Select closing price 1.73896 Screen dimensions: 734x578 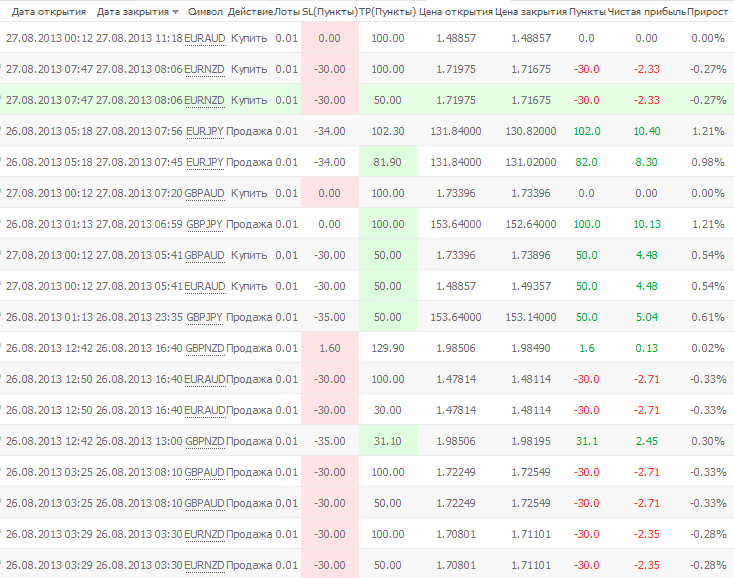pyautogui.click(x=531, y=255)
